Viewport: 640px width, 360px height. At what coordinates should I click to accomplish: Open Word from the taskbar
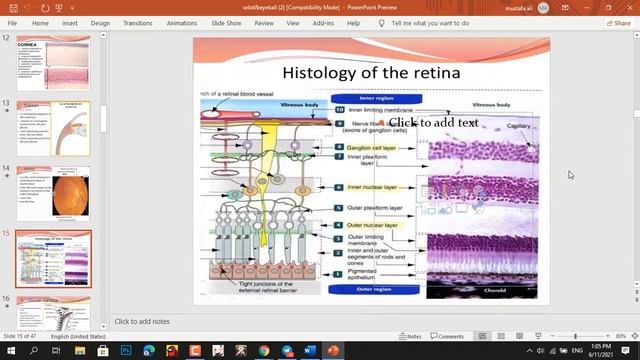[x=310, y=351]
